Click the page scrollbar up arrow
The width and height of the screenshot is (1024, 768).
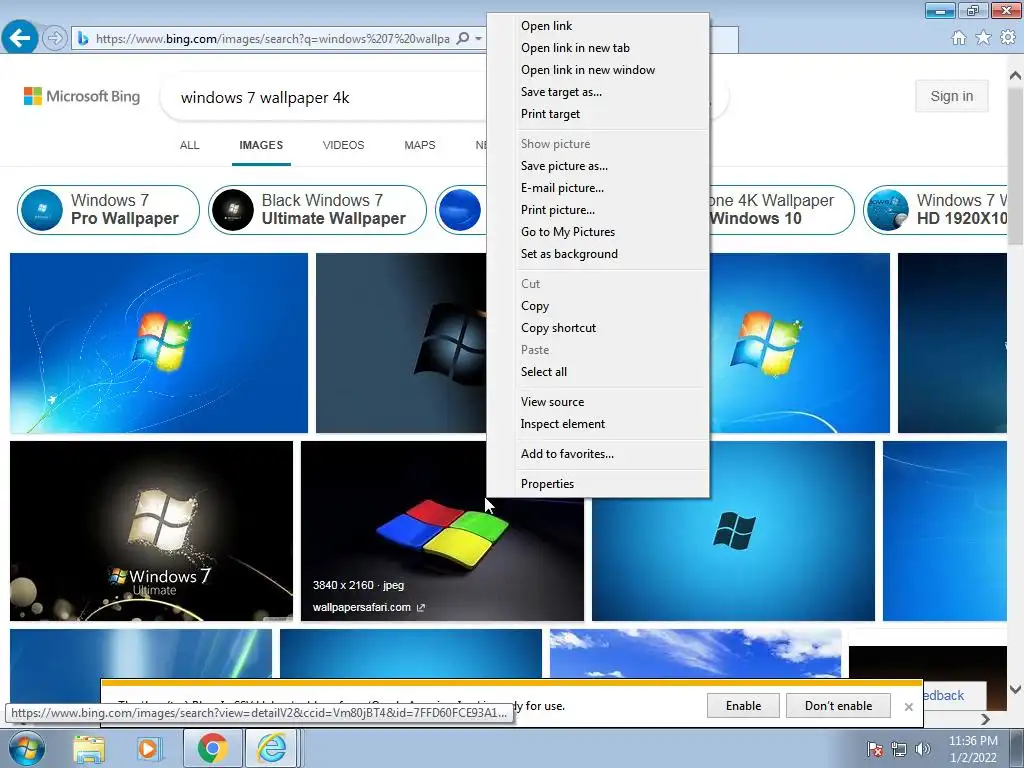pyautogui.click(x=1016, y=75)
